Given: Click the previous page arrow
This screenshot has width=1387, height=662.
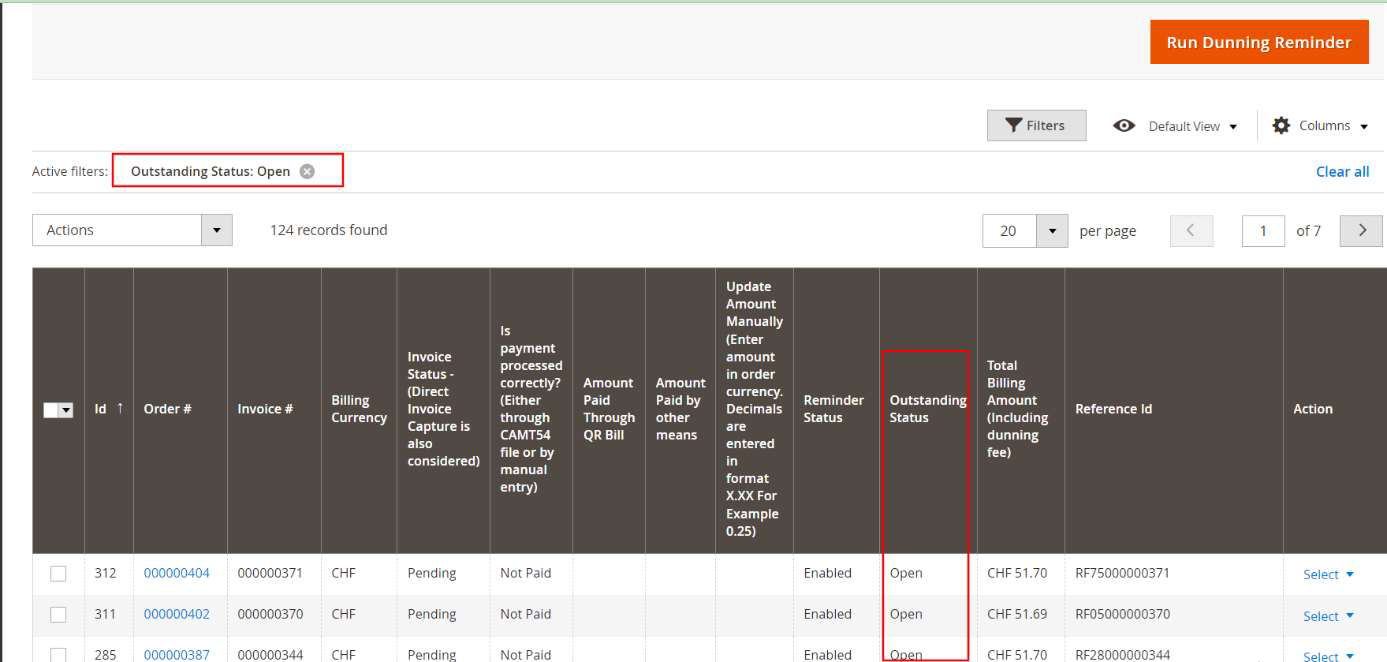Looking at the screenshot, I should click(1190, 231).
